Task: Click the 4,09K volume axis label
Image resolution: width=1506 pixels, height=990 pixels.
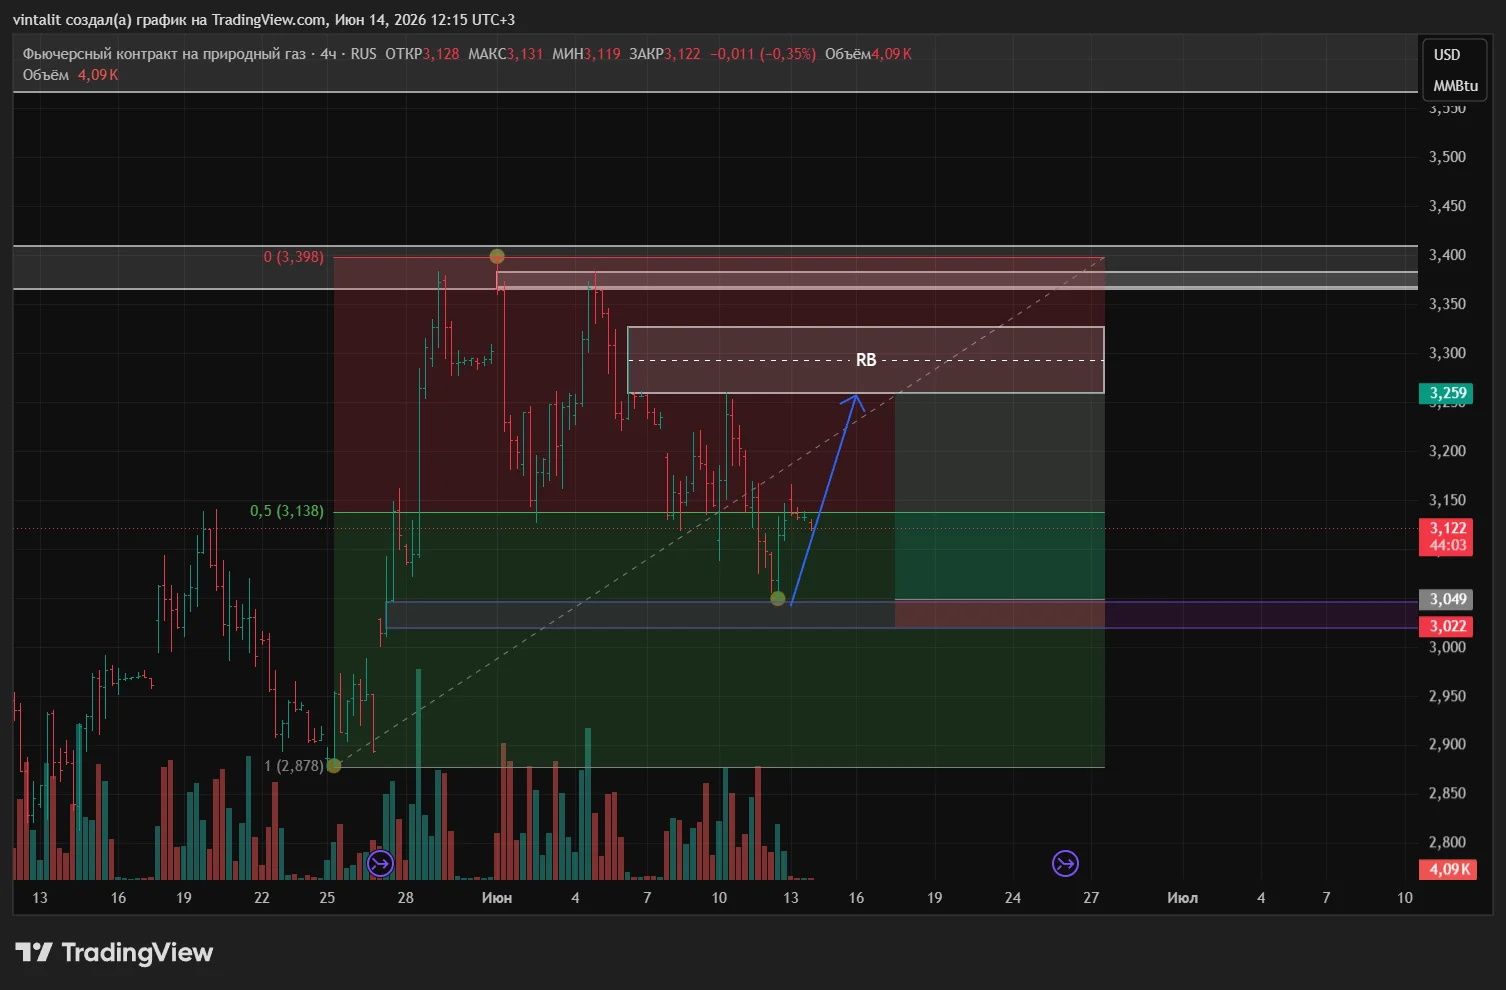Action: pos(1446,869)
